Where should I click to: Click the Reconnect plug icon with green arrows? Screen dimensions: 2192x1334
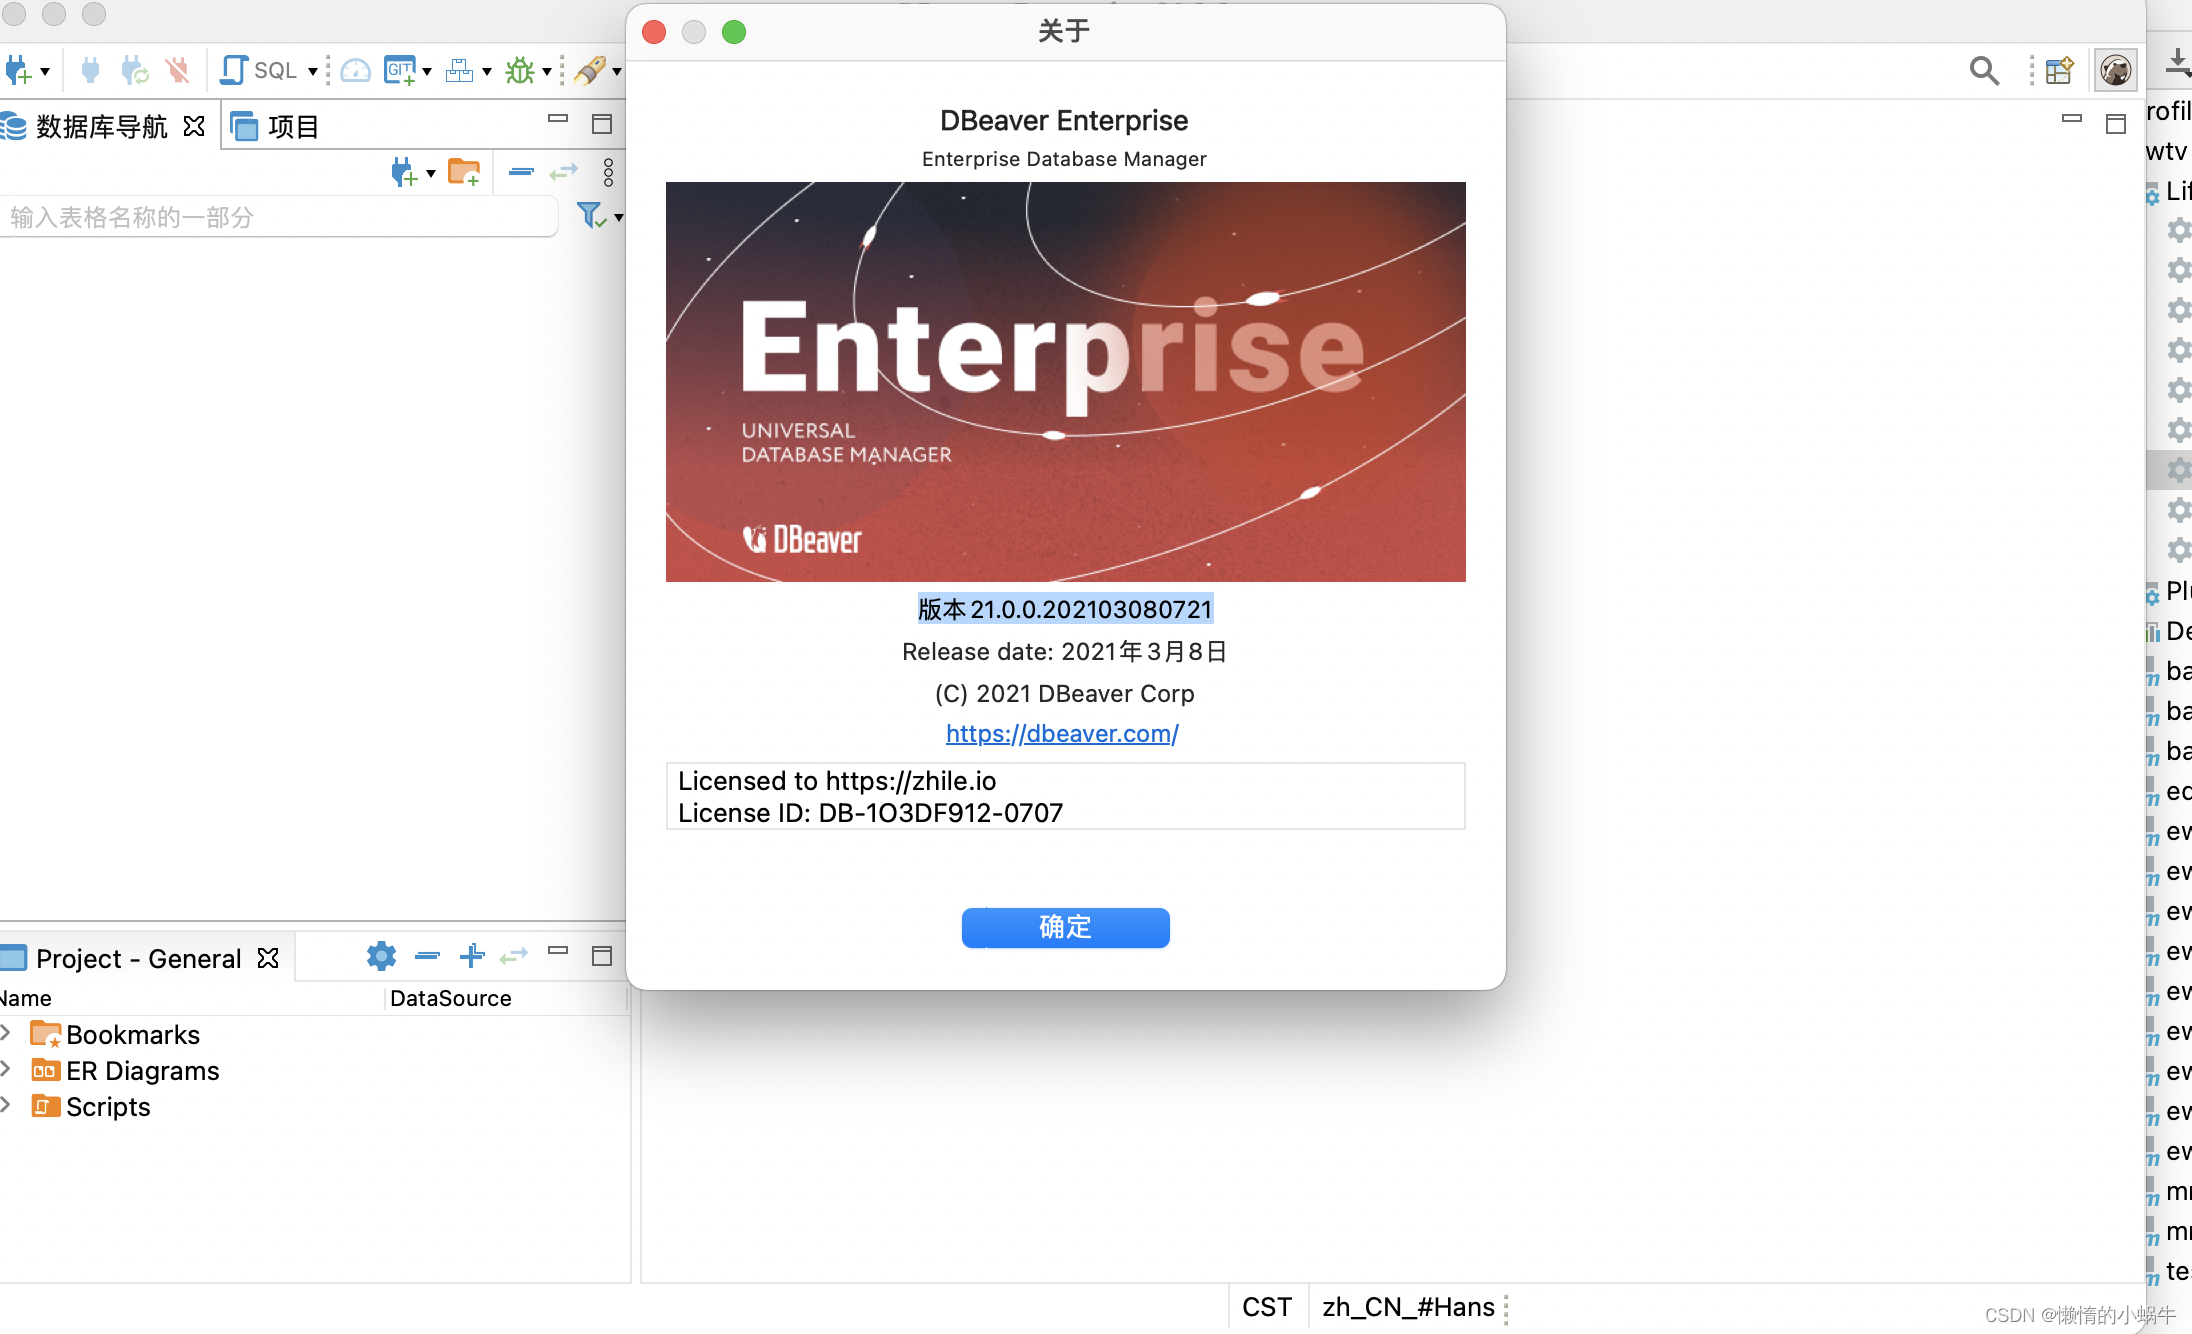point(134,70)
